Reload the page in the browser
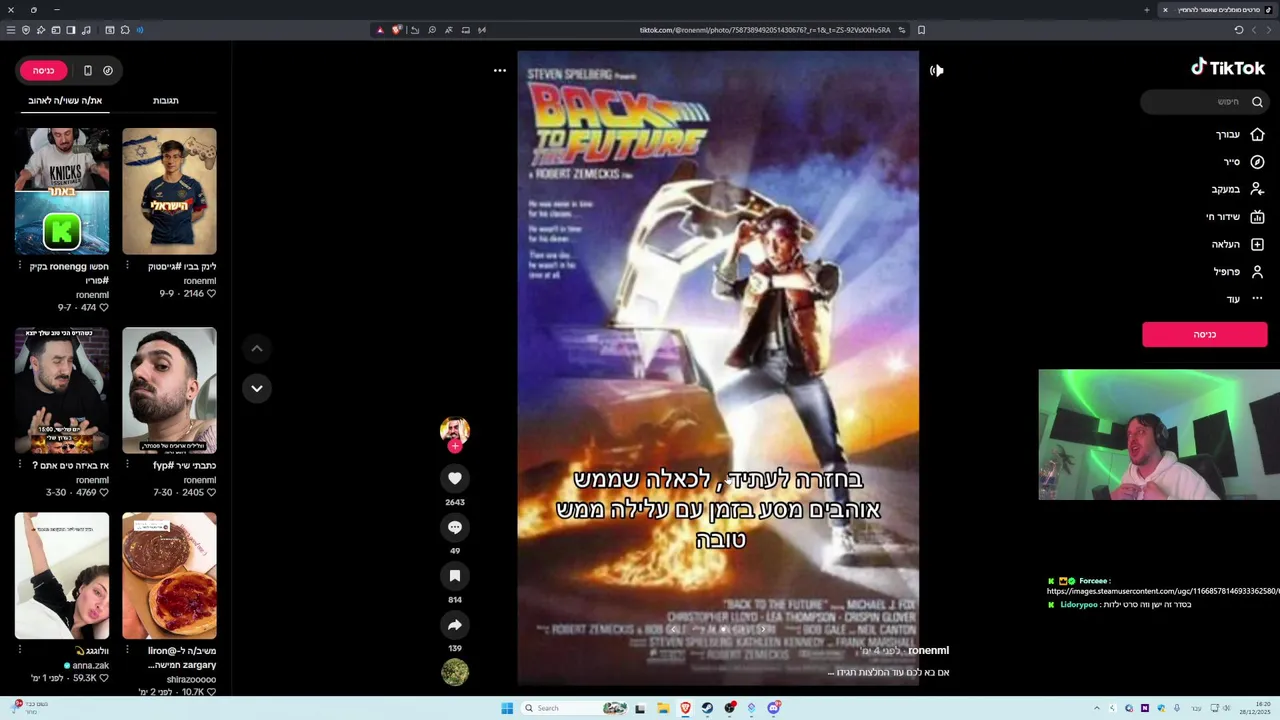The height and width of the screenshot is (720, 1280). coord(1238,30)
